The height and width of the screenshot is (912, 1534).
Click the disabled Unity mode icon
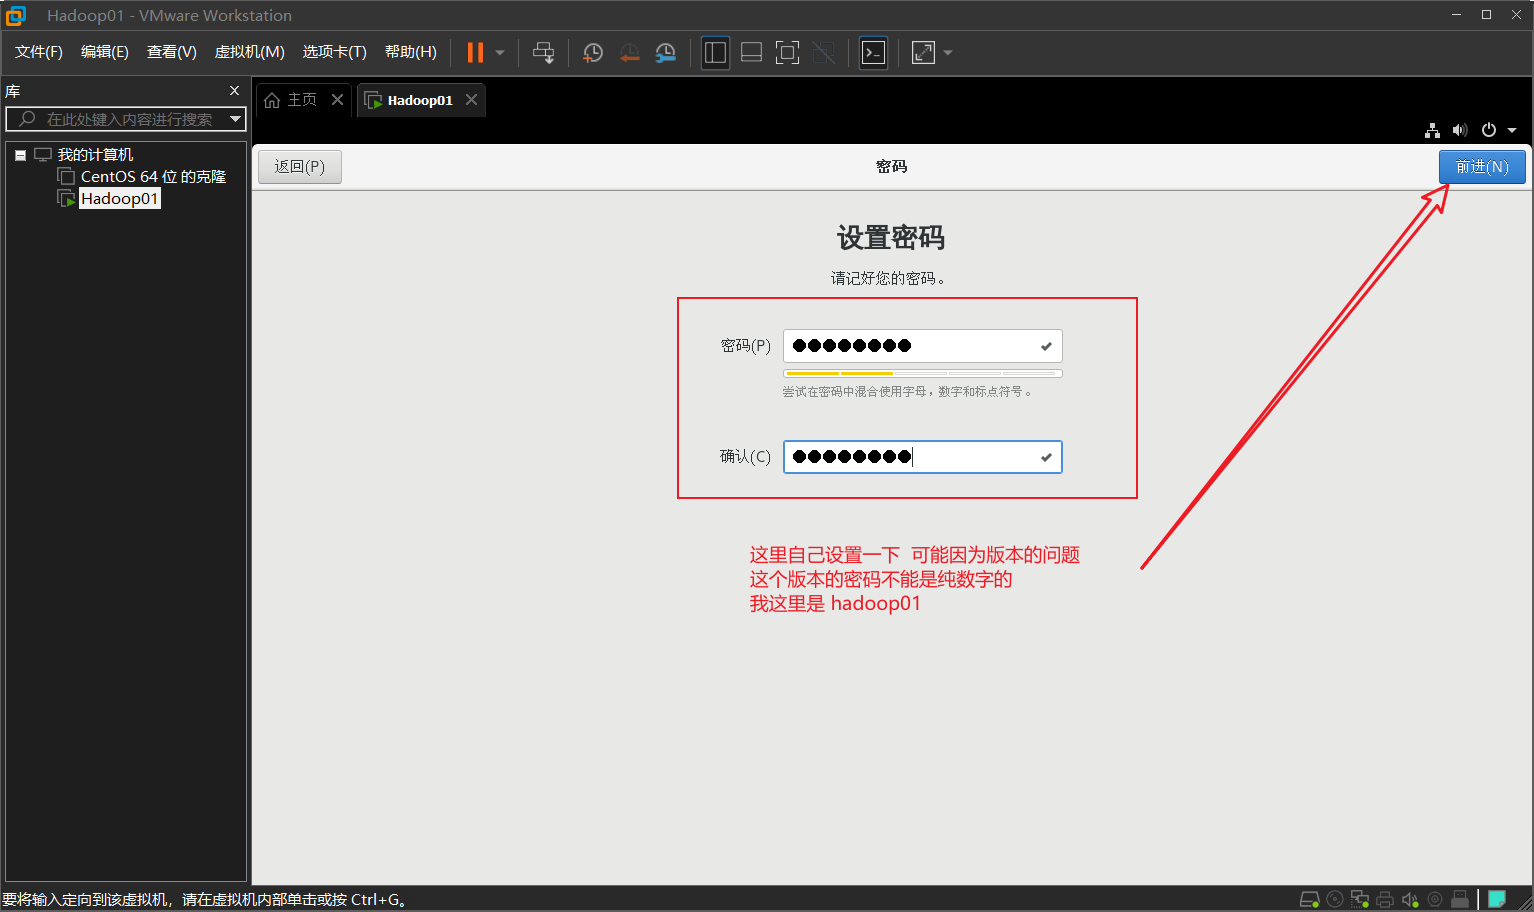[x=823, y=53]
